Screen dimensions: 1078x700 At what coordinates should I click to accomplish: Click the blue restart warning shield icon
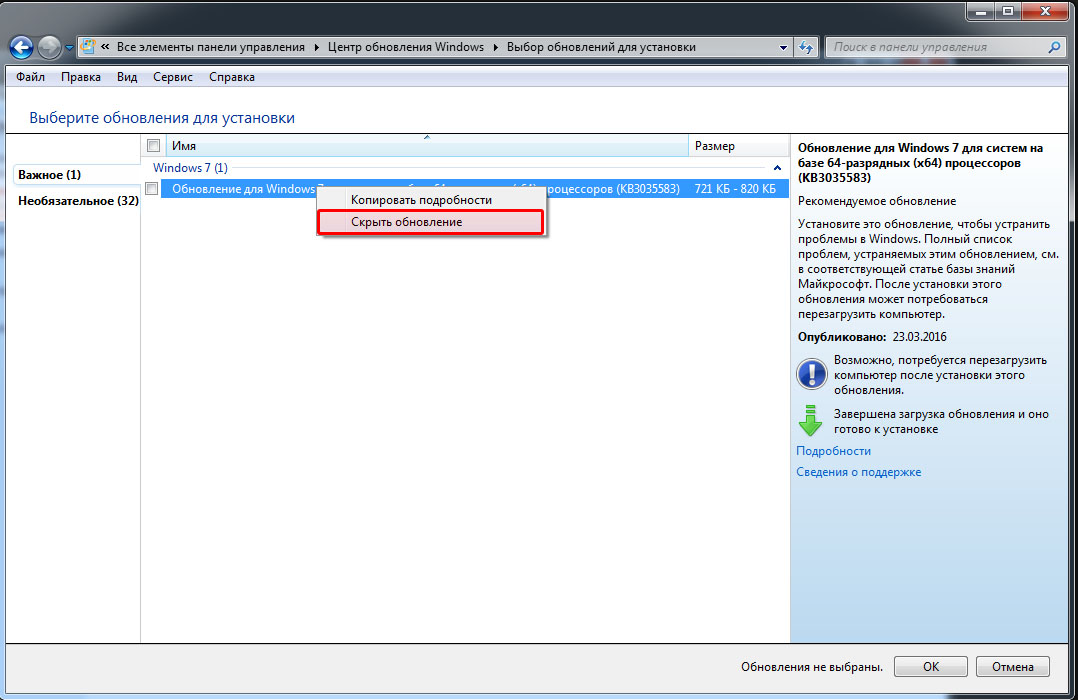tap(811, 375)
